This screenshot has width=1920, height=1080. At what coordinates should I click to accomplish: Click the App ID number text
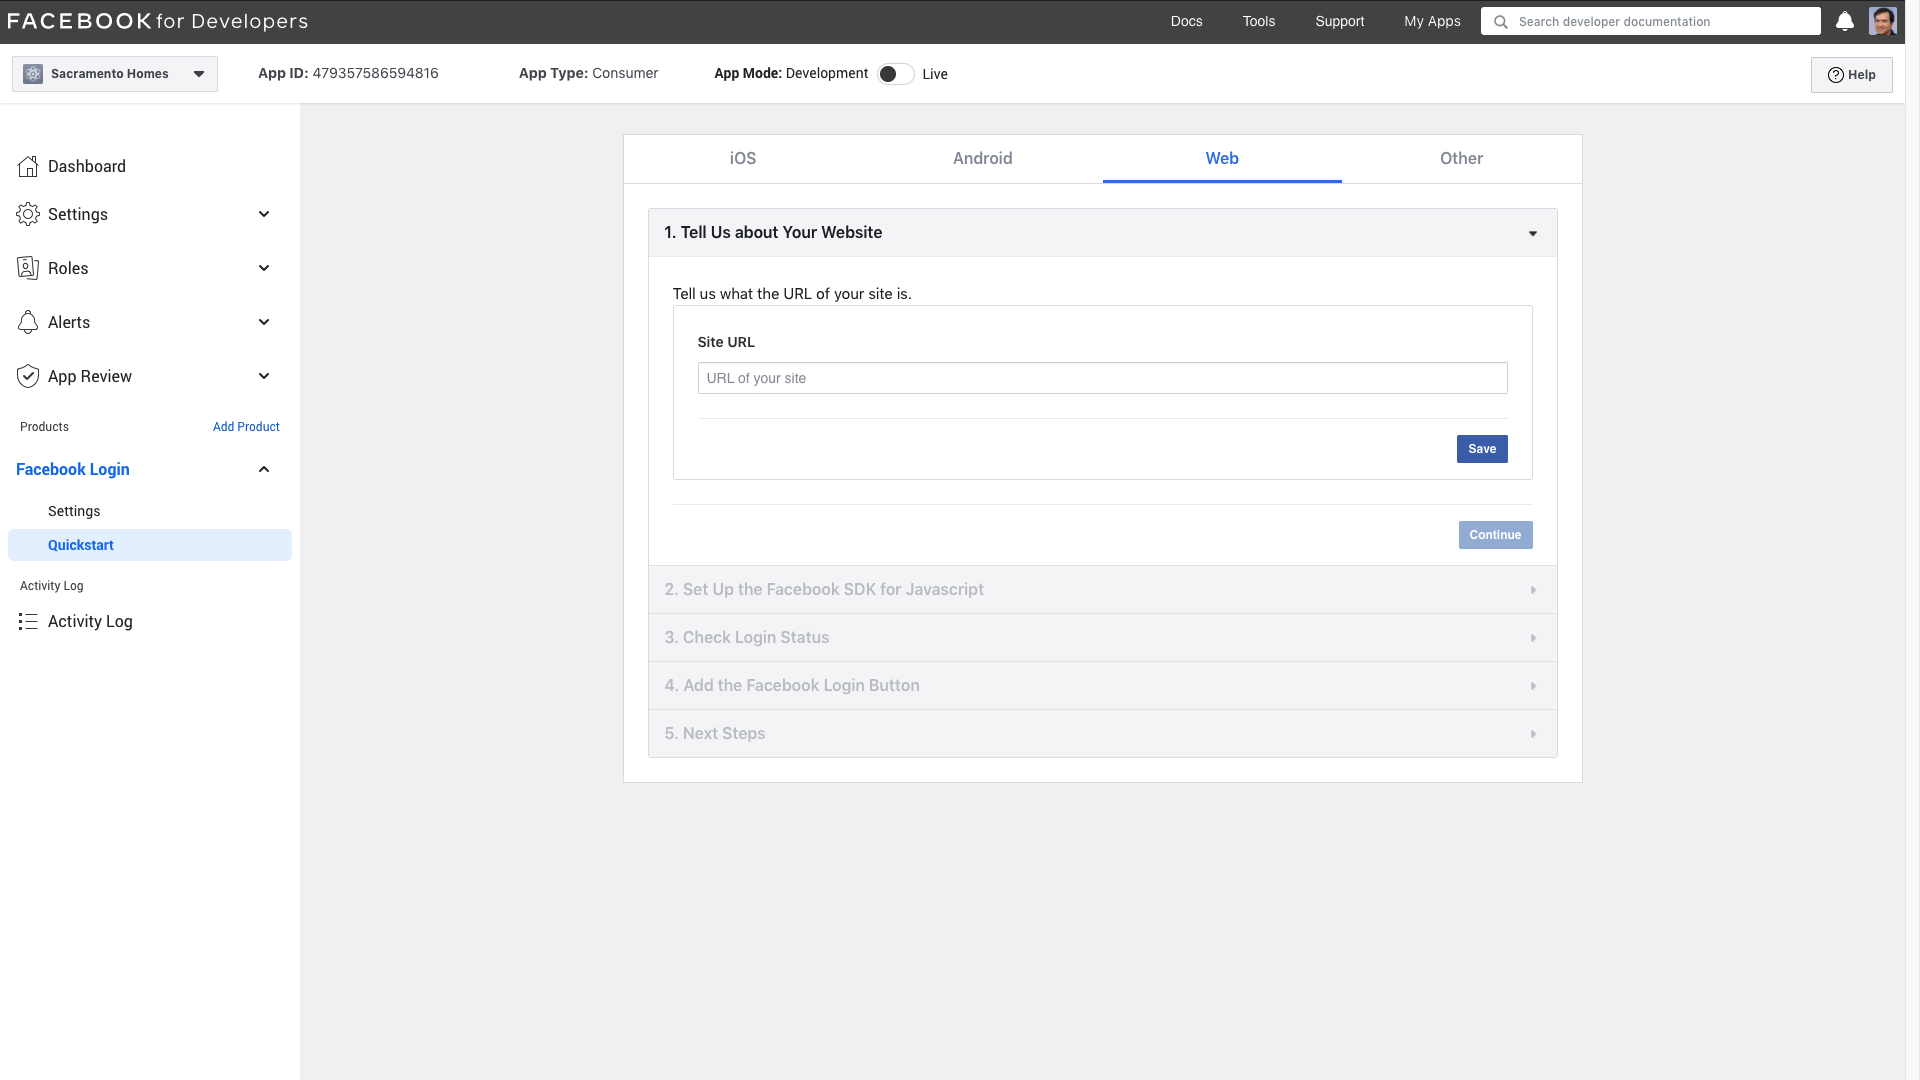[x=375, y=73]
